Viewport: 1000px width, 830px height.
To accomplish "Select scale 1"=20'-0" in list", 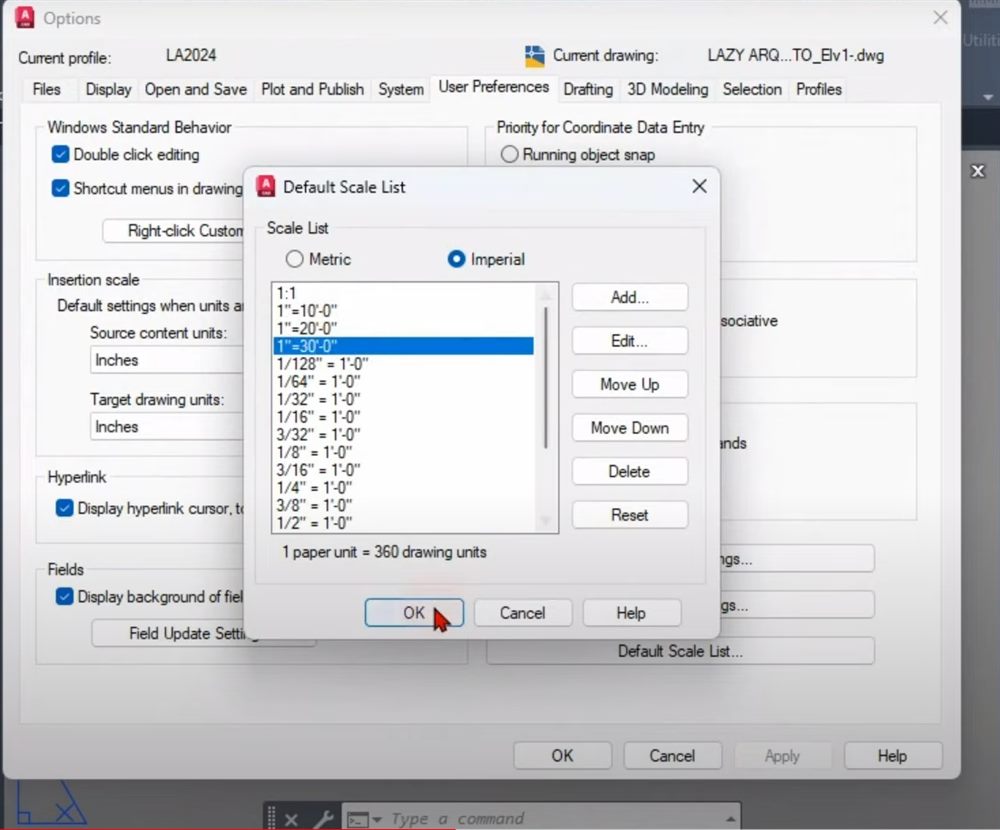I will (x=403, y=328).
